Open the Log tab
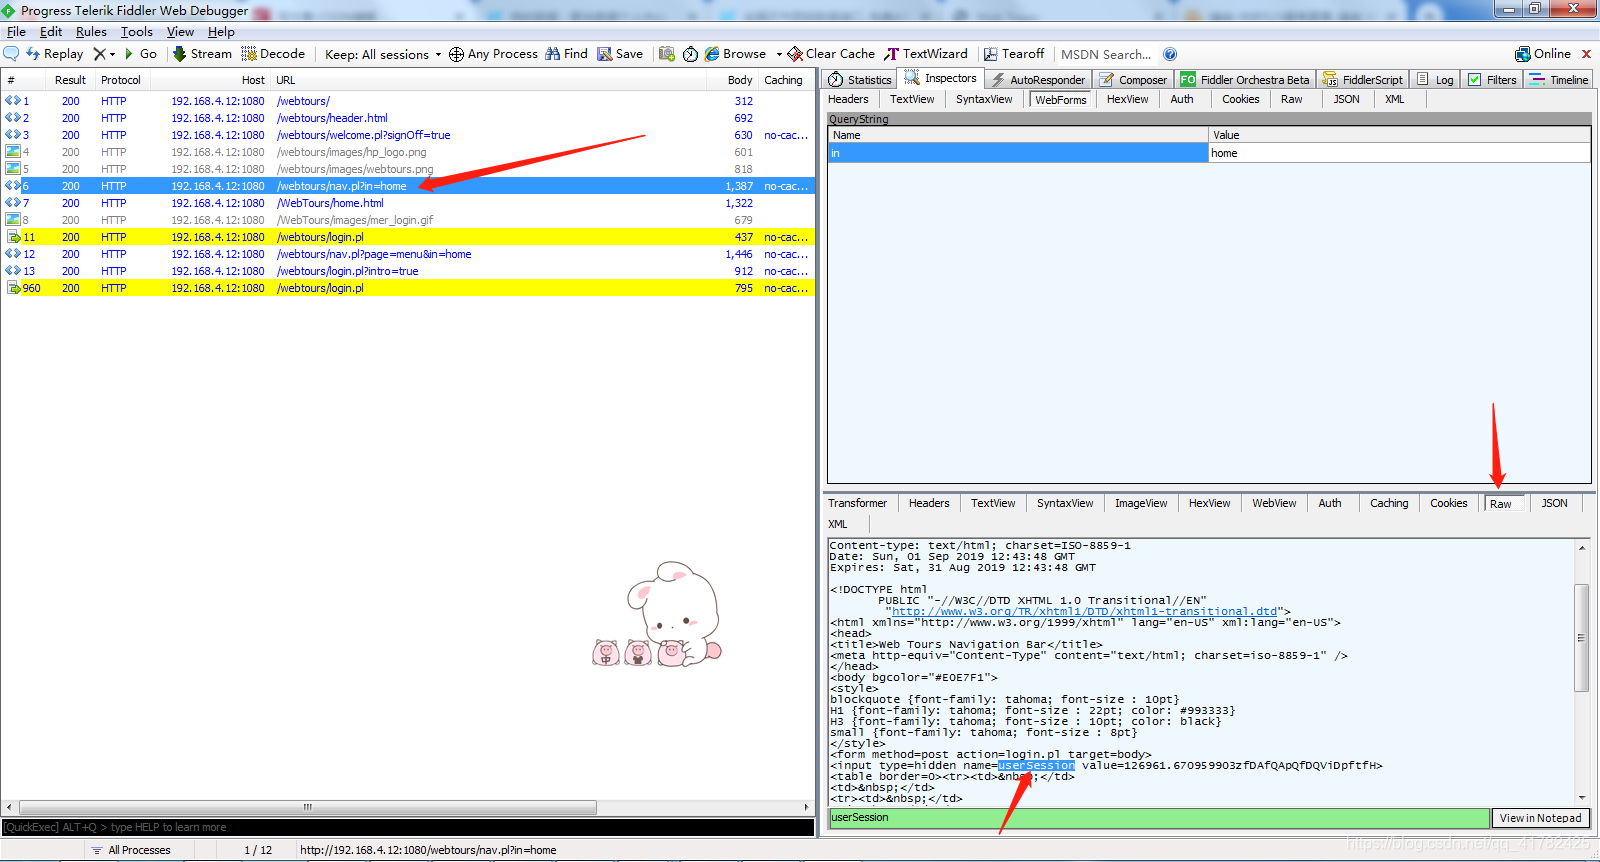The width and height of the screenshot is (1600, 862). [x=1435, y=79]
